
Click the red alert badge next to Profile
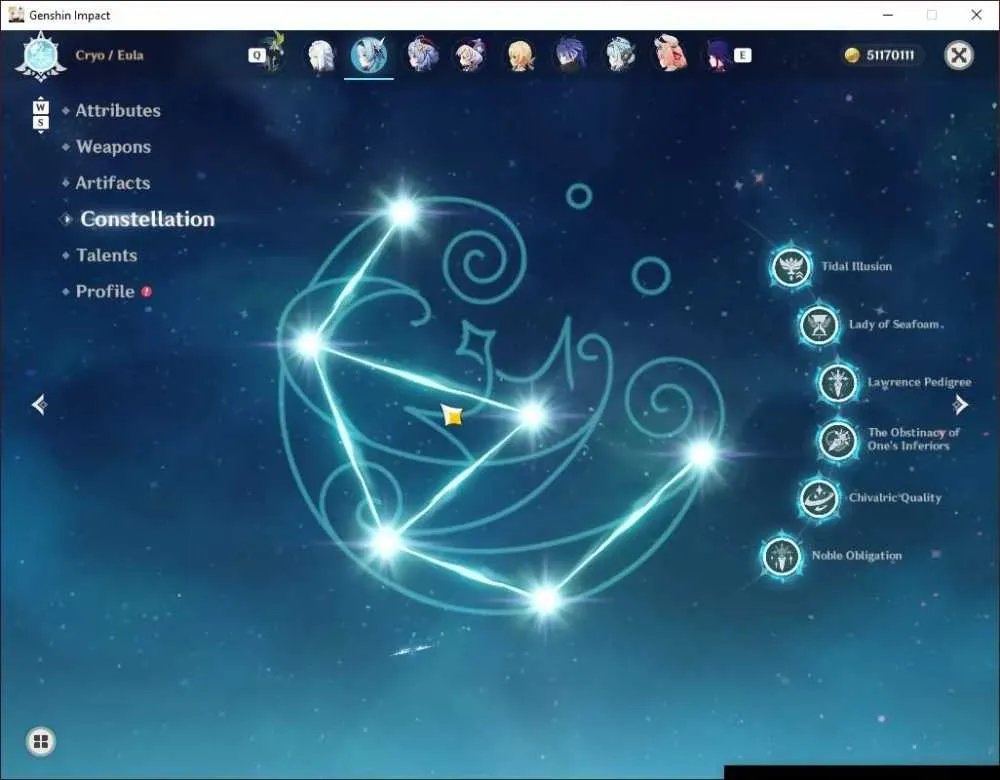(147, 291)
